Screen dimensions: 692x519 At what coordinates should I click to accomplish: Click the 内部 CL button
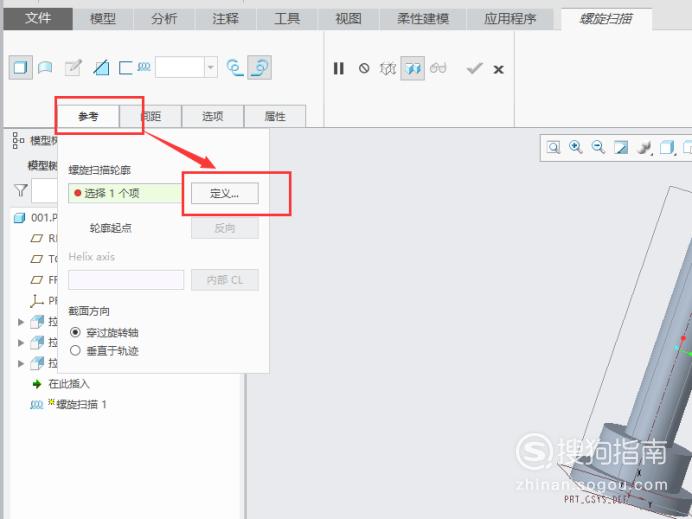pyautogui.click(x=225, y=280)
